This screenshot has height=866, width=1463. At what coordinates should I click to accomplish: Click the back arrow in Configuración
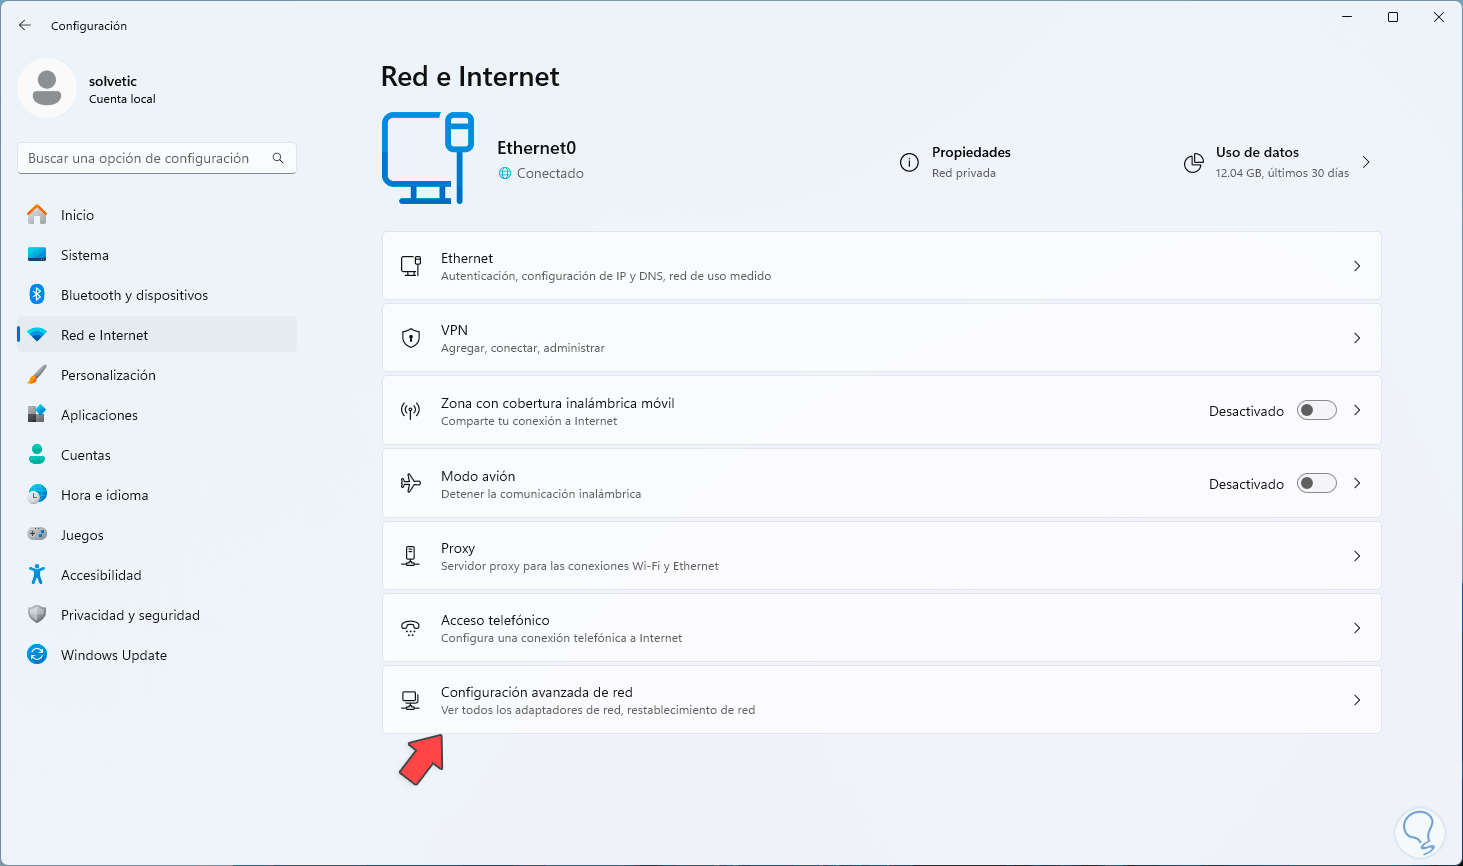click(x=24, y=25)
